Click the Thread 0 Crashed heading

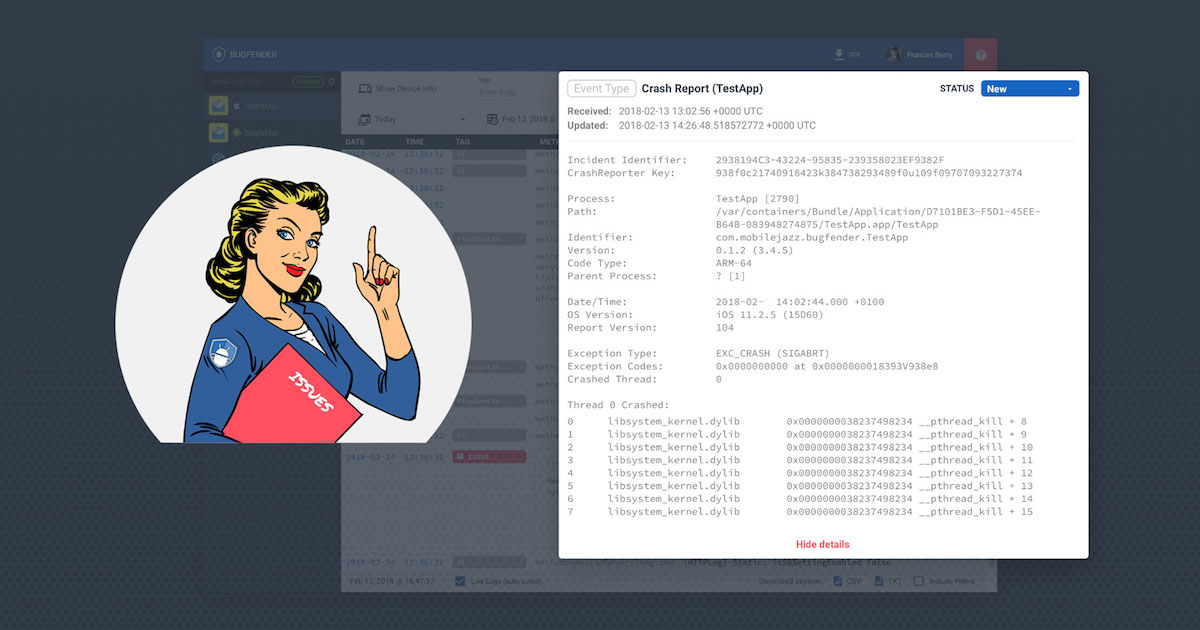617,405
